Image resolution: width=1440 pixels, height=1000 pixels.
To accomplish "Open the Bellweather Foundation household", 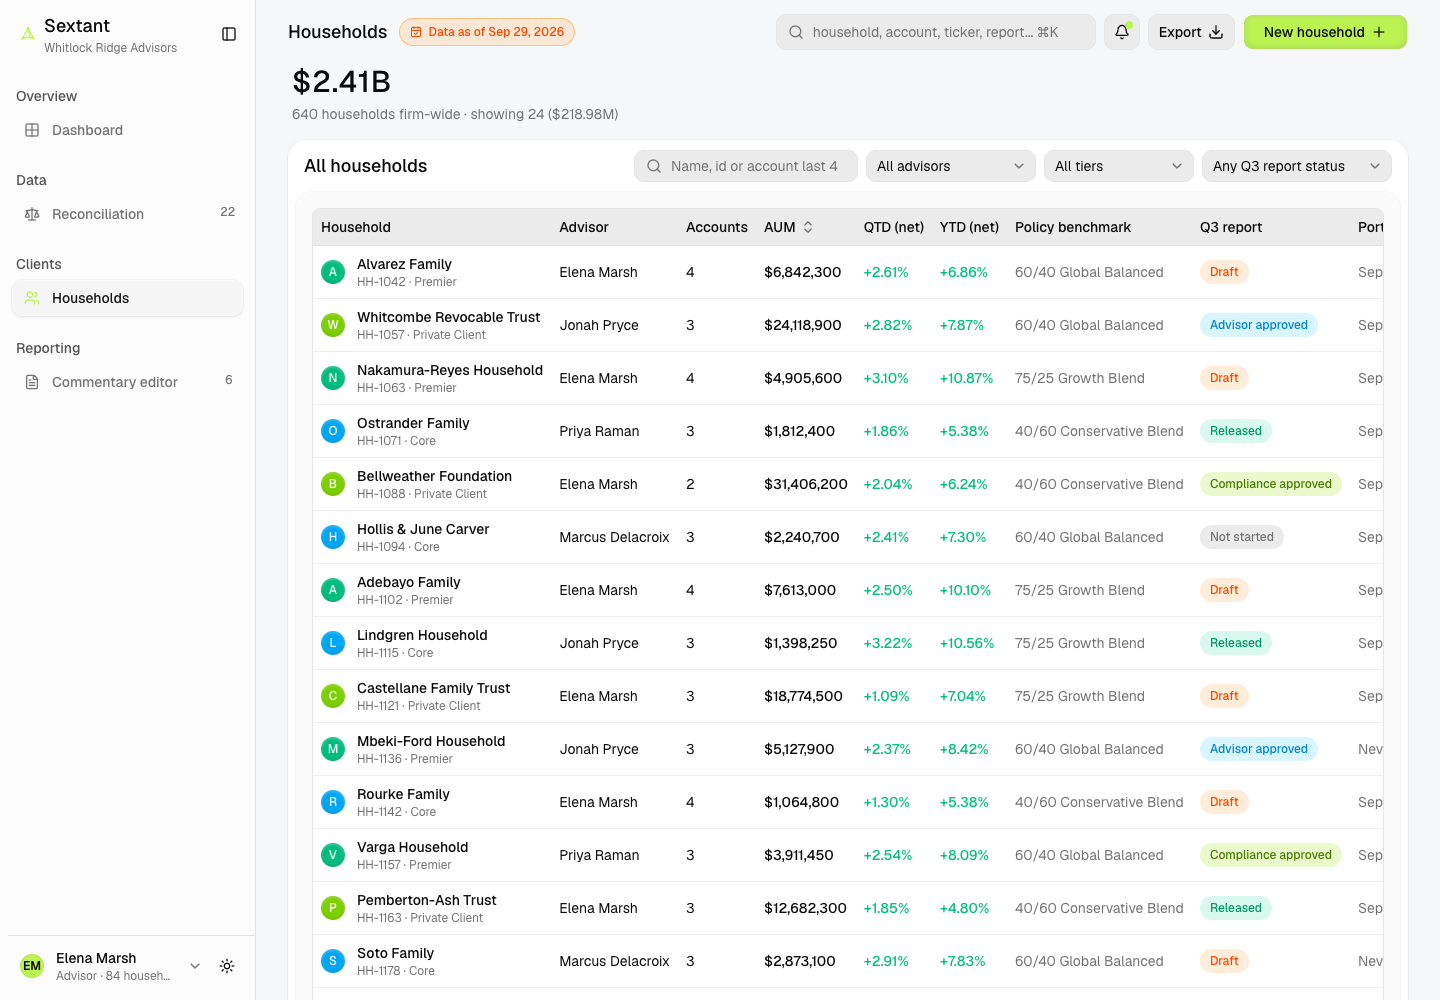I will [x=434, y=476].
